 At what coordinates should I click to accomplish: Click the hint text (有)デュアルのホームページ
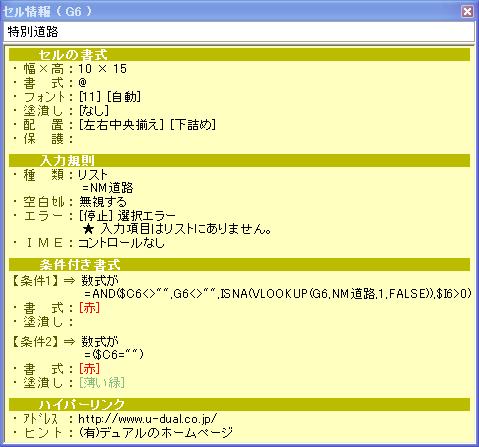[156, 433]
